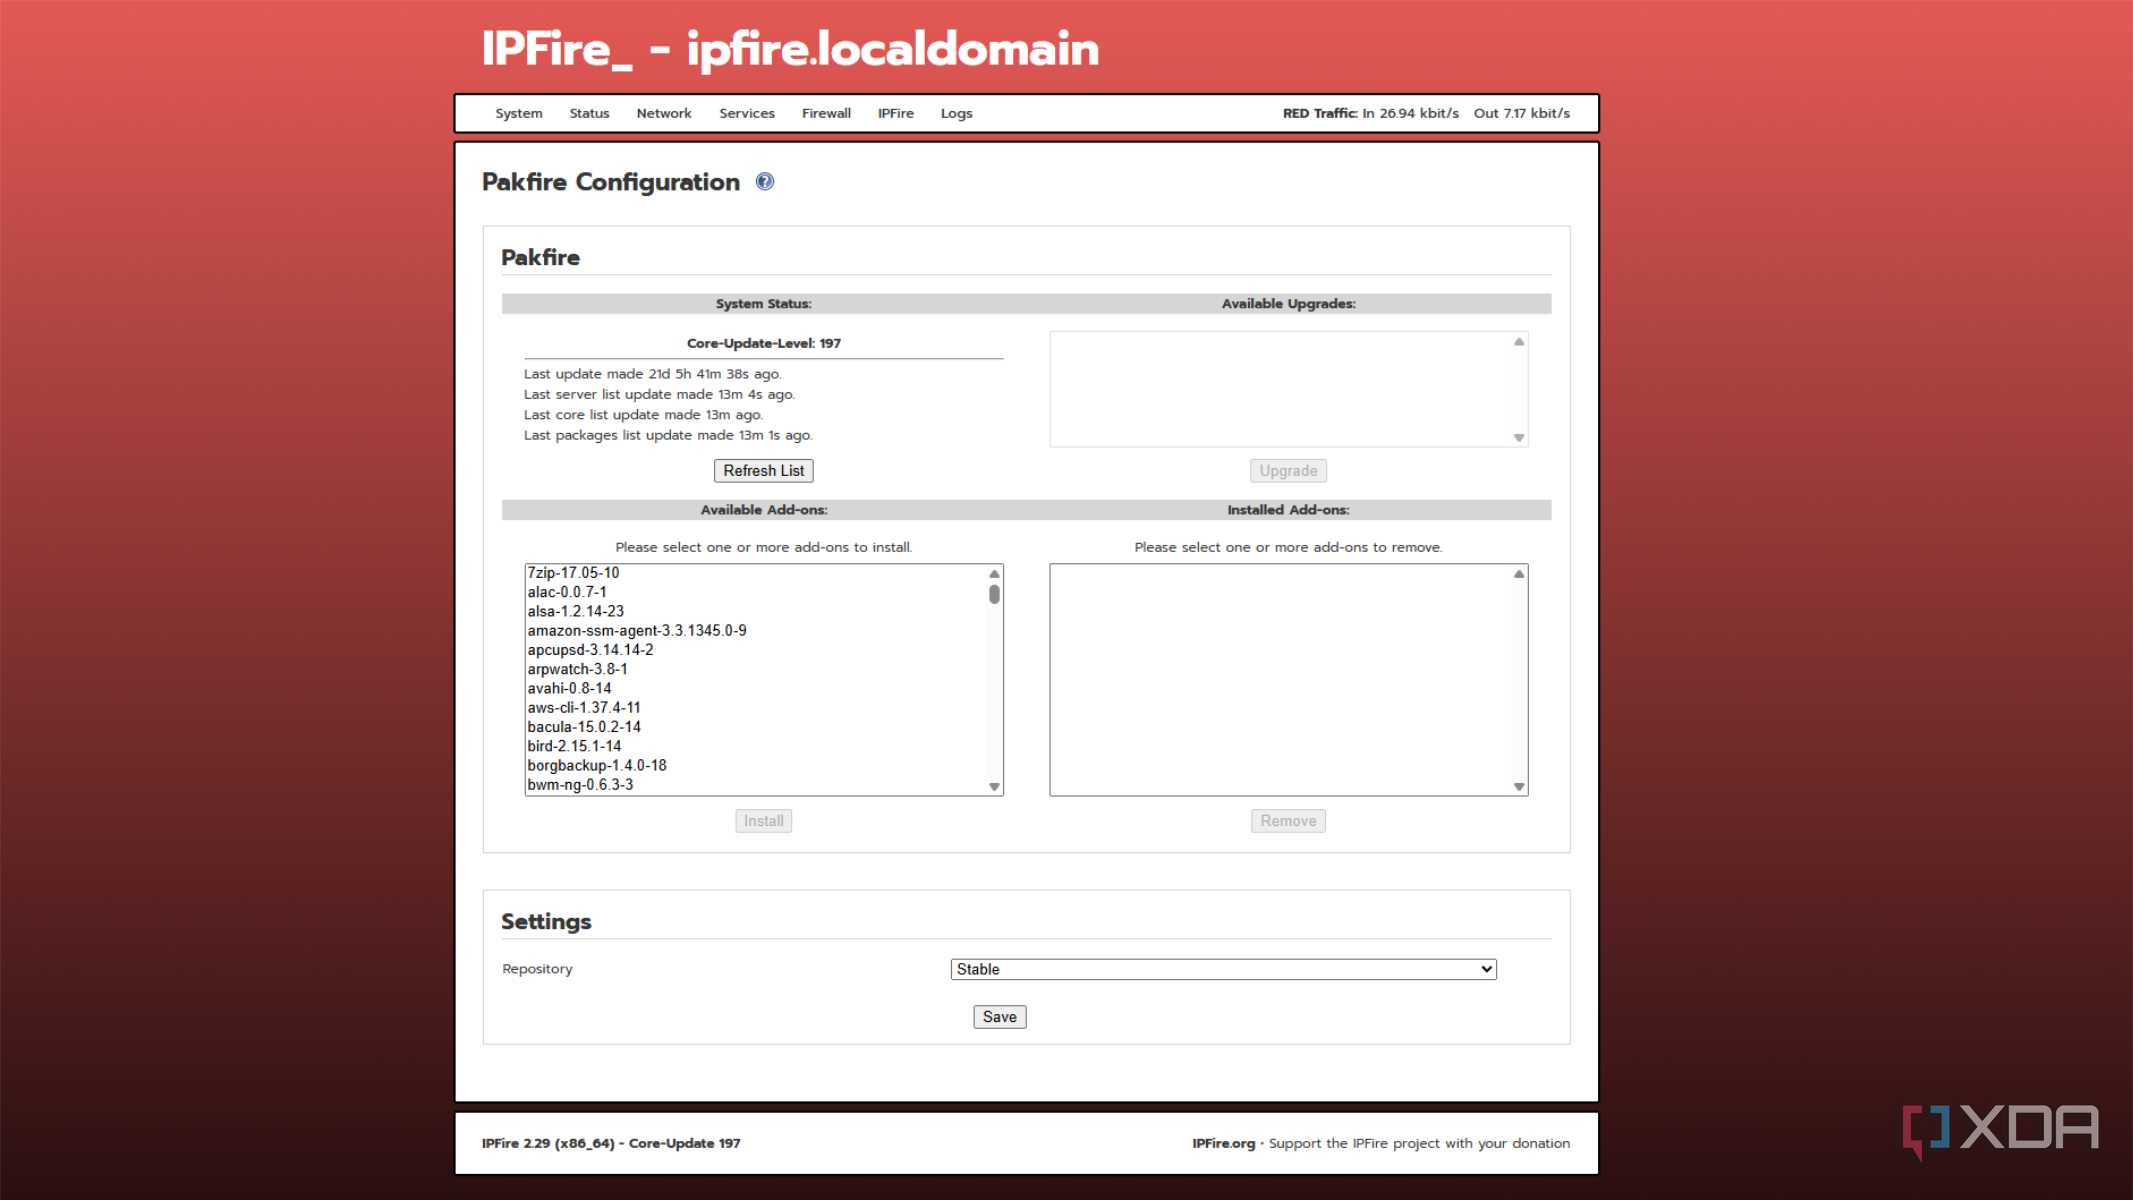Click the available add-ons scroll down arrow
Viewport: 2133px width, 1200px height.
tap(994, 787)
